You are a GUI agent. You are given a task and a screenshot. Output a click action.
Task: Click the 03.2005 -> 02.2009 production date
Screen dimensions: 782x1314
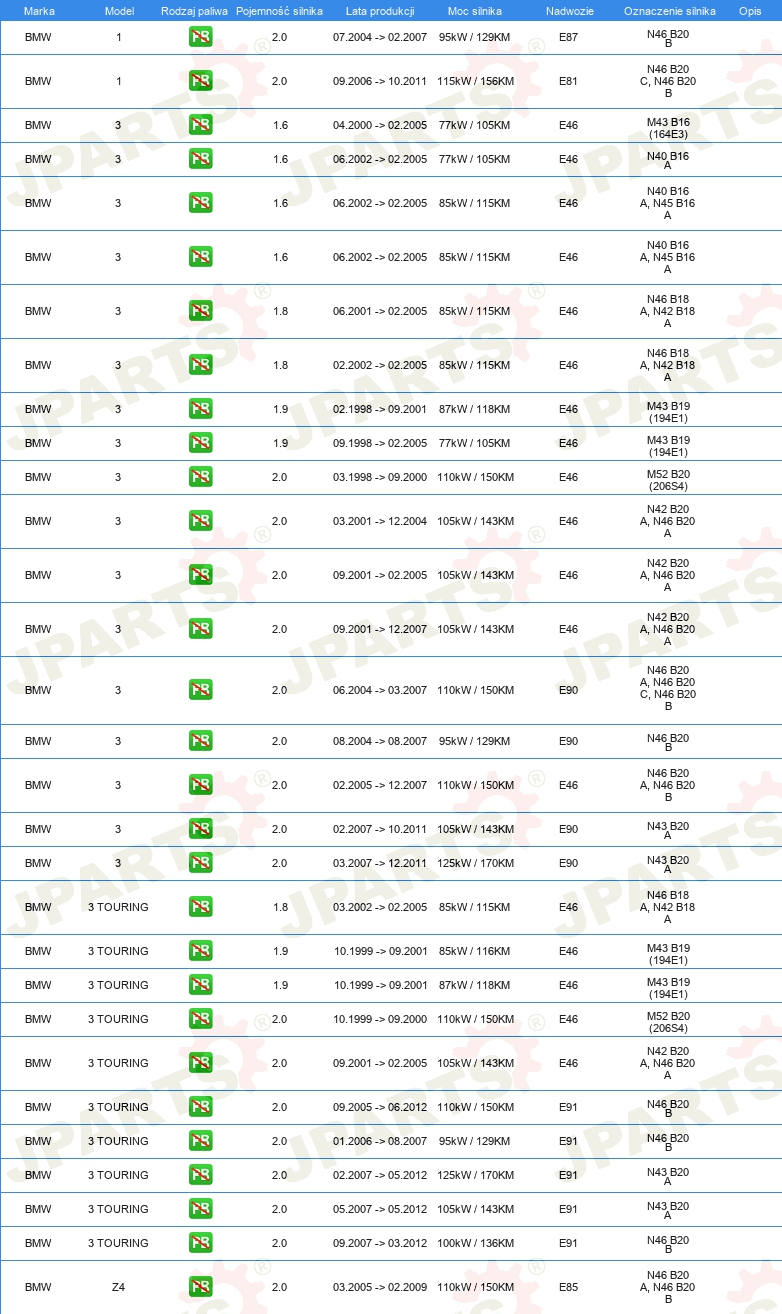pos(380,1287)
